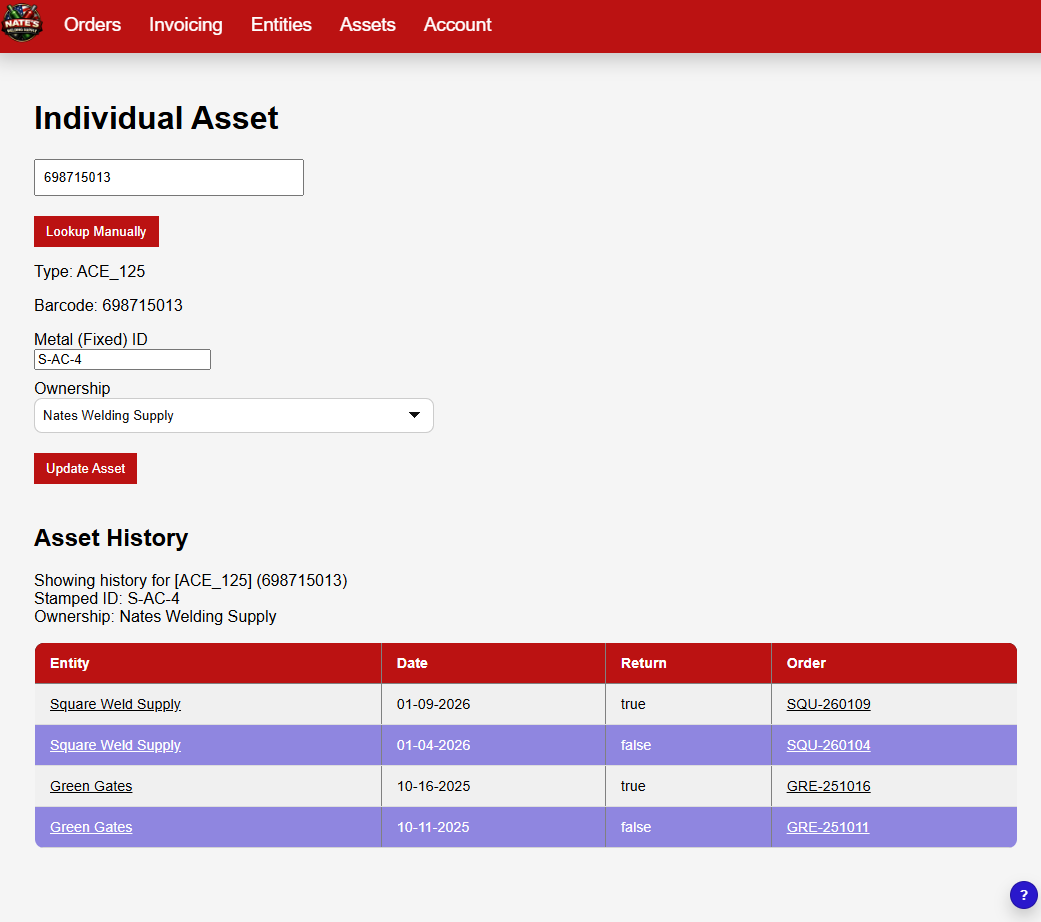The height and width of the screenshot is (922, 1041).
Task: Select the Metal (Fixed) ID text field
Action: pos(122,359)
